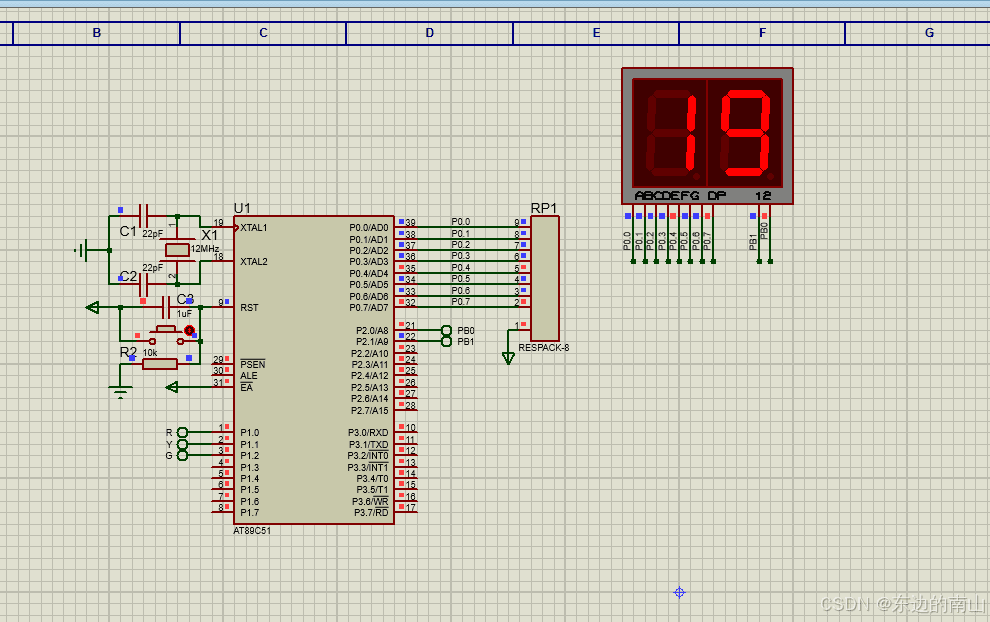
Task: Select the power terminal connected to C3
Action: [x=93, y=308]
